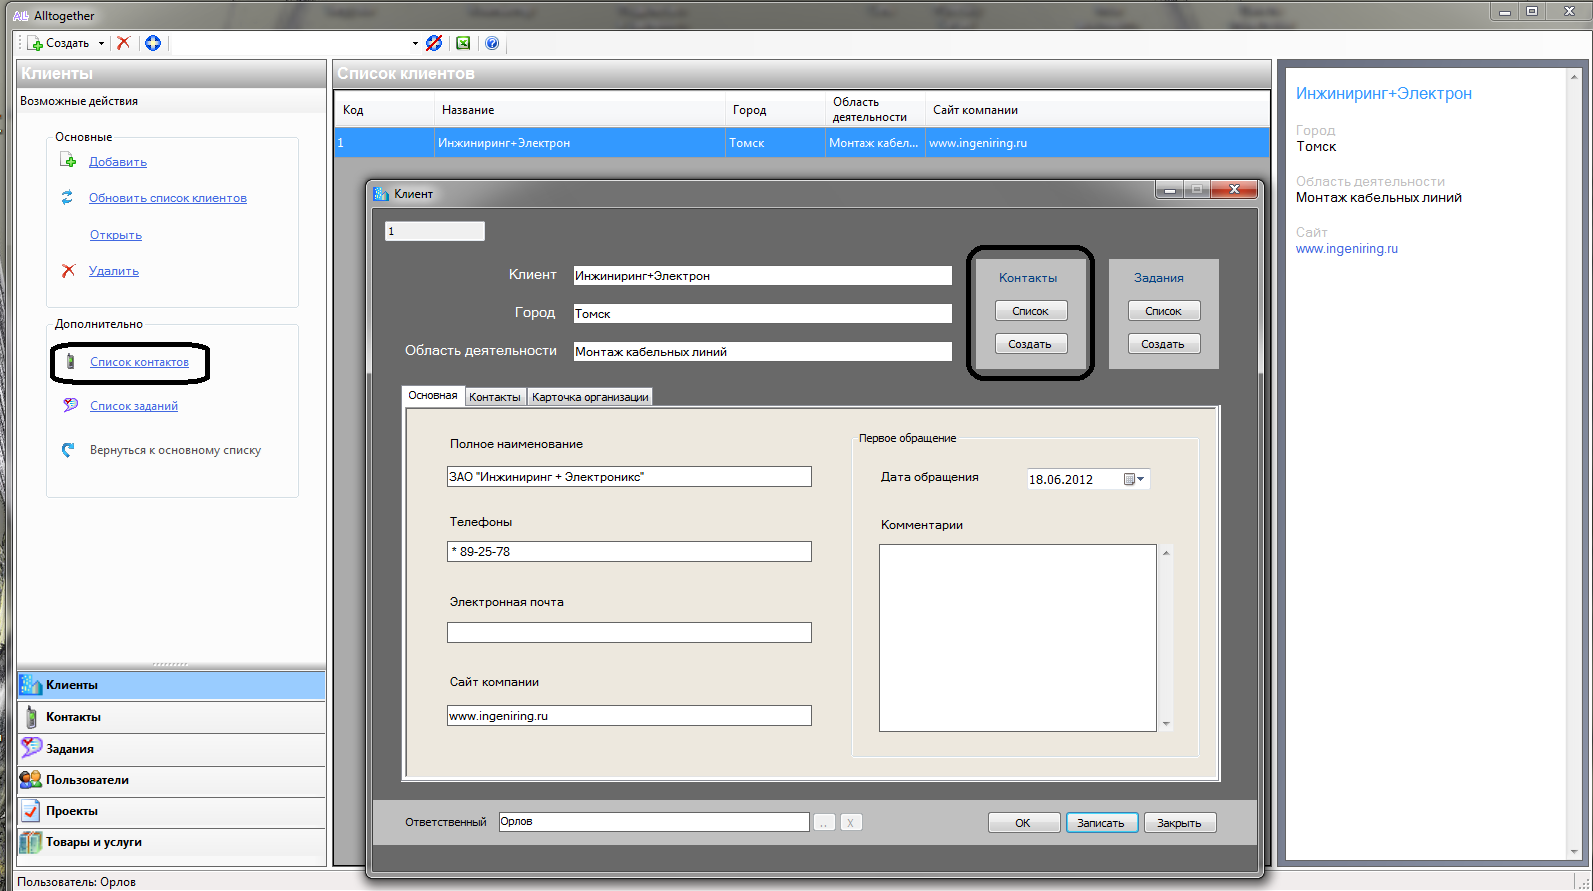
Task: Click the speech bubble icon beside Список заданий
Action: [70, 405]
